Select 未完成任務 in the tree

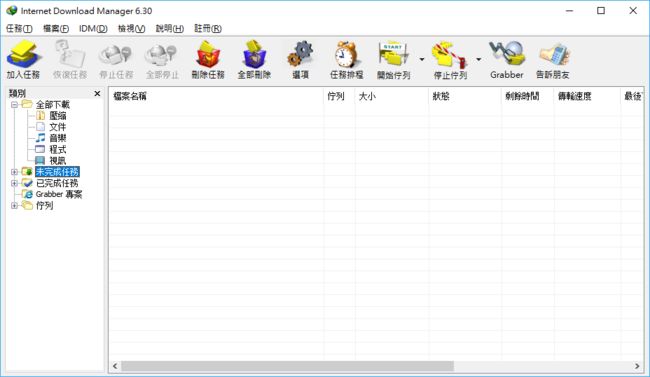tap(57, 172)
